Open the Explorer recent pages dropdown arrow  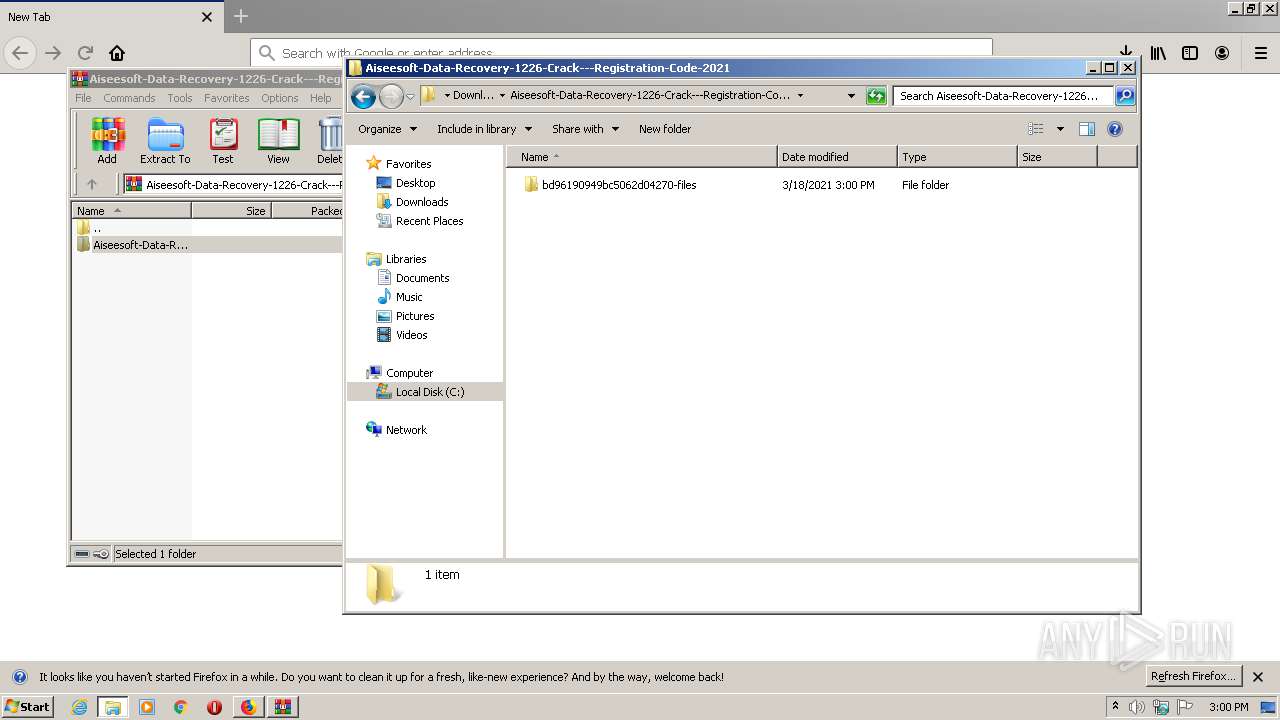pos(410,97)
